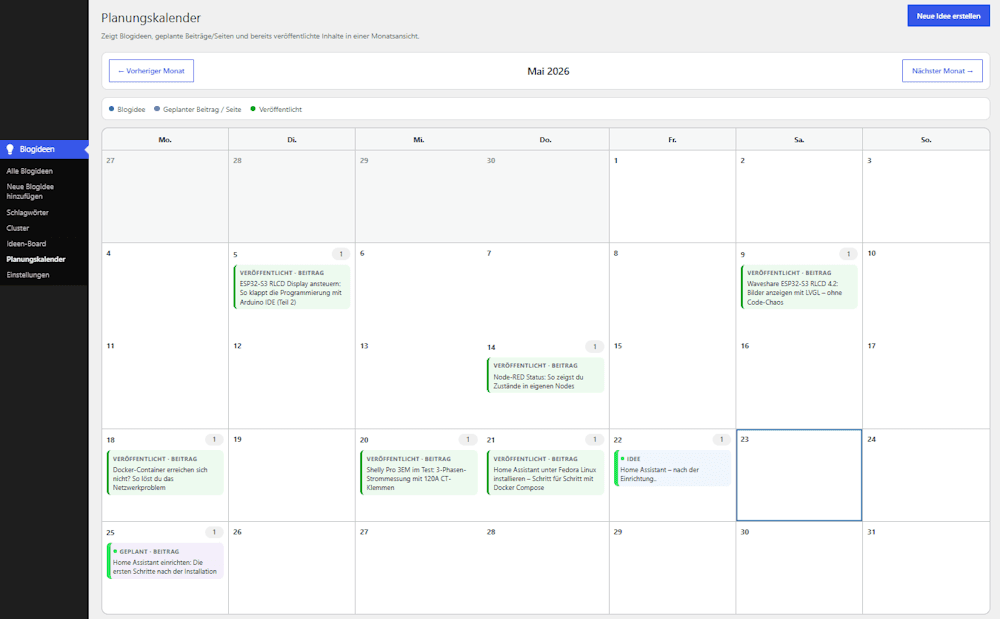Click day number 24 in calendar
This screenshot has width=1000, height=619.
pyautogui.click(x=871, y=439)
